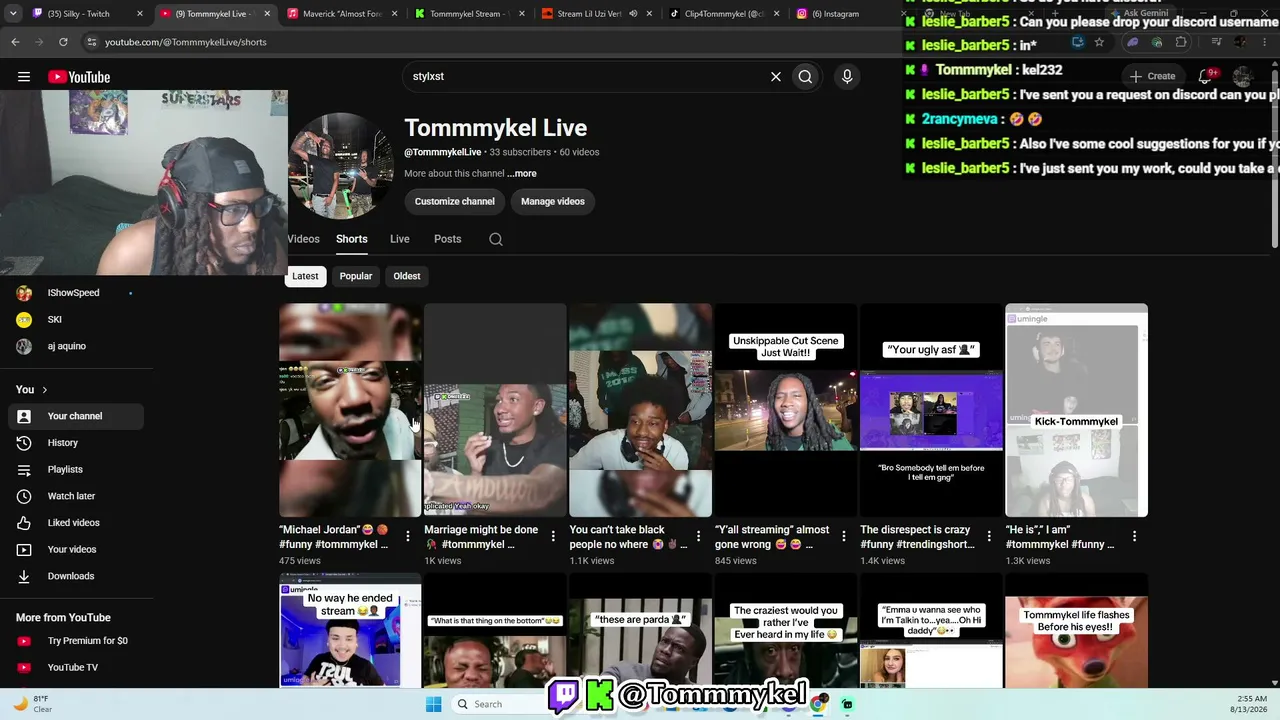Switch to the channel Videos tab
This screenshot has height=720, width=1280.
303,239
